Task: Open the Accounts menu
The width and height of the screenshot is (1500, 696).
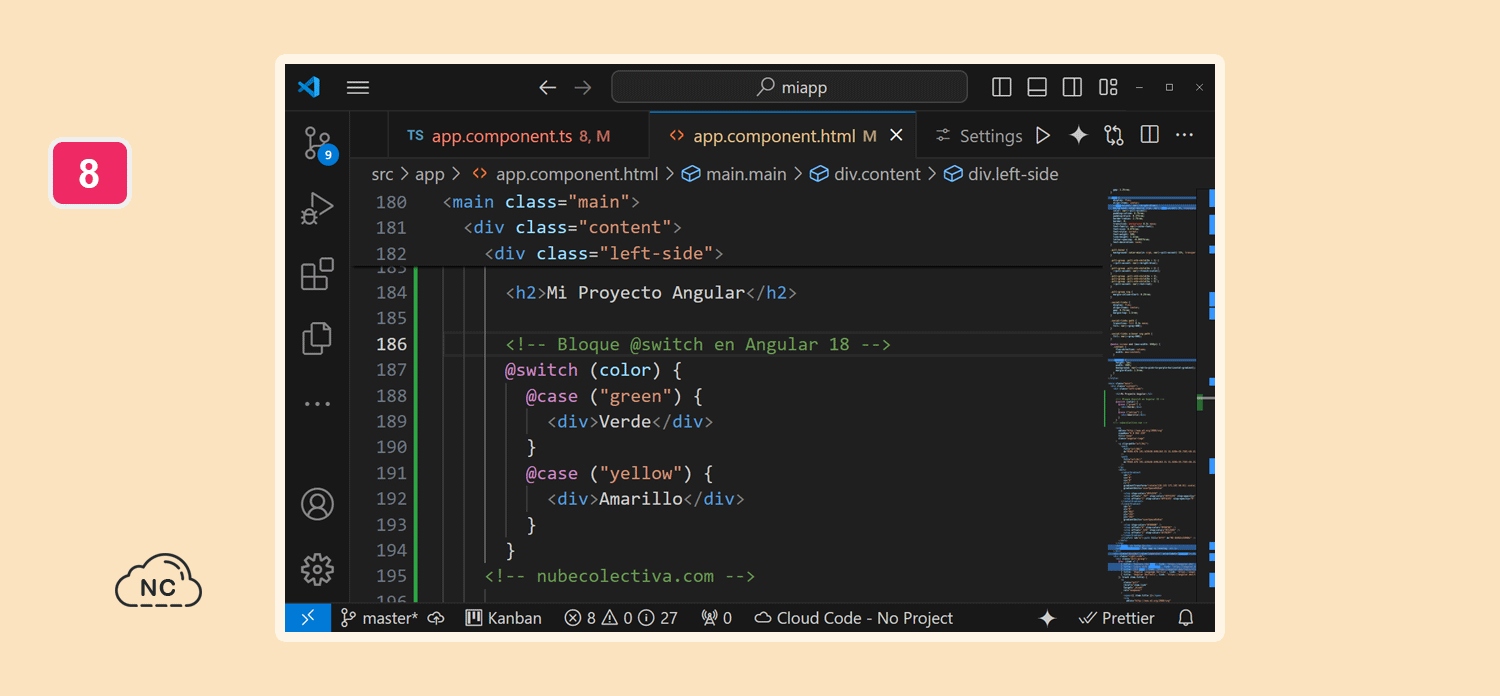Action: [317, 504]
